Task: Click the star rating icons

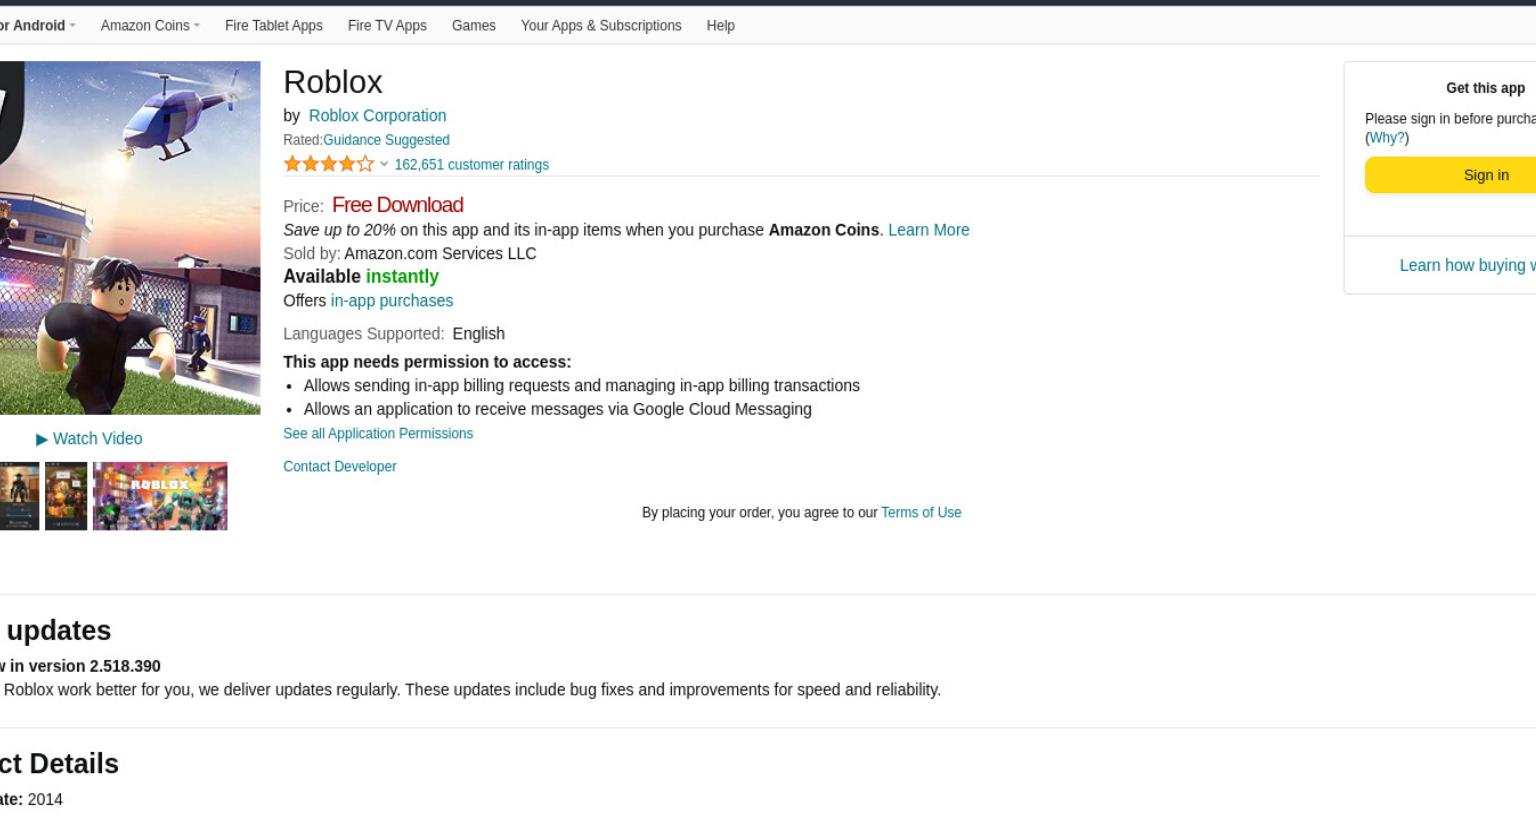Action: 329,164
